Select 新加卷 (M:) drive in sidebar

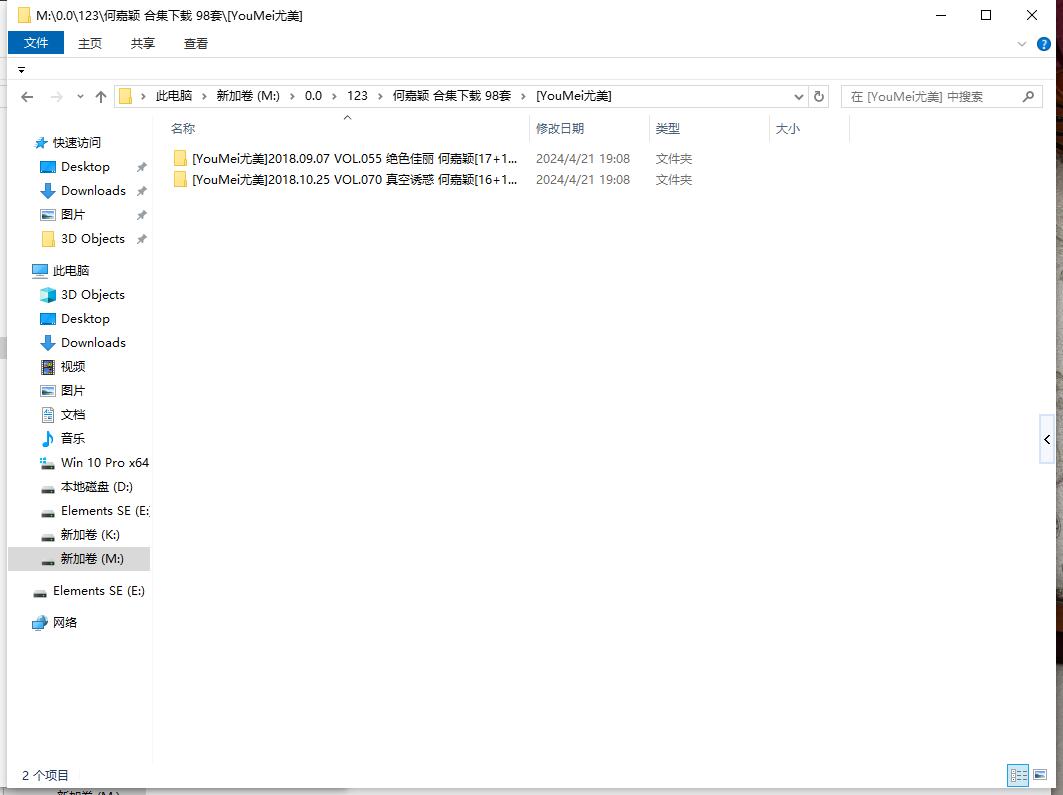(x=79, y=559)
